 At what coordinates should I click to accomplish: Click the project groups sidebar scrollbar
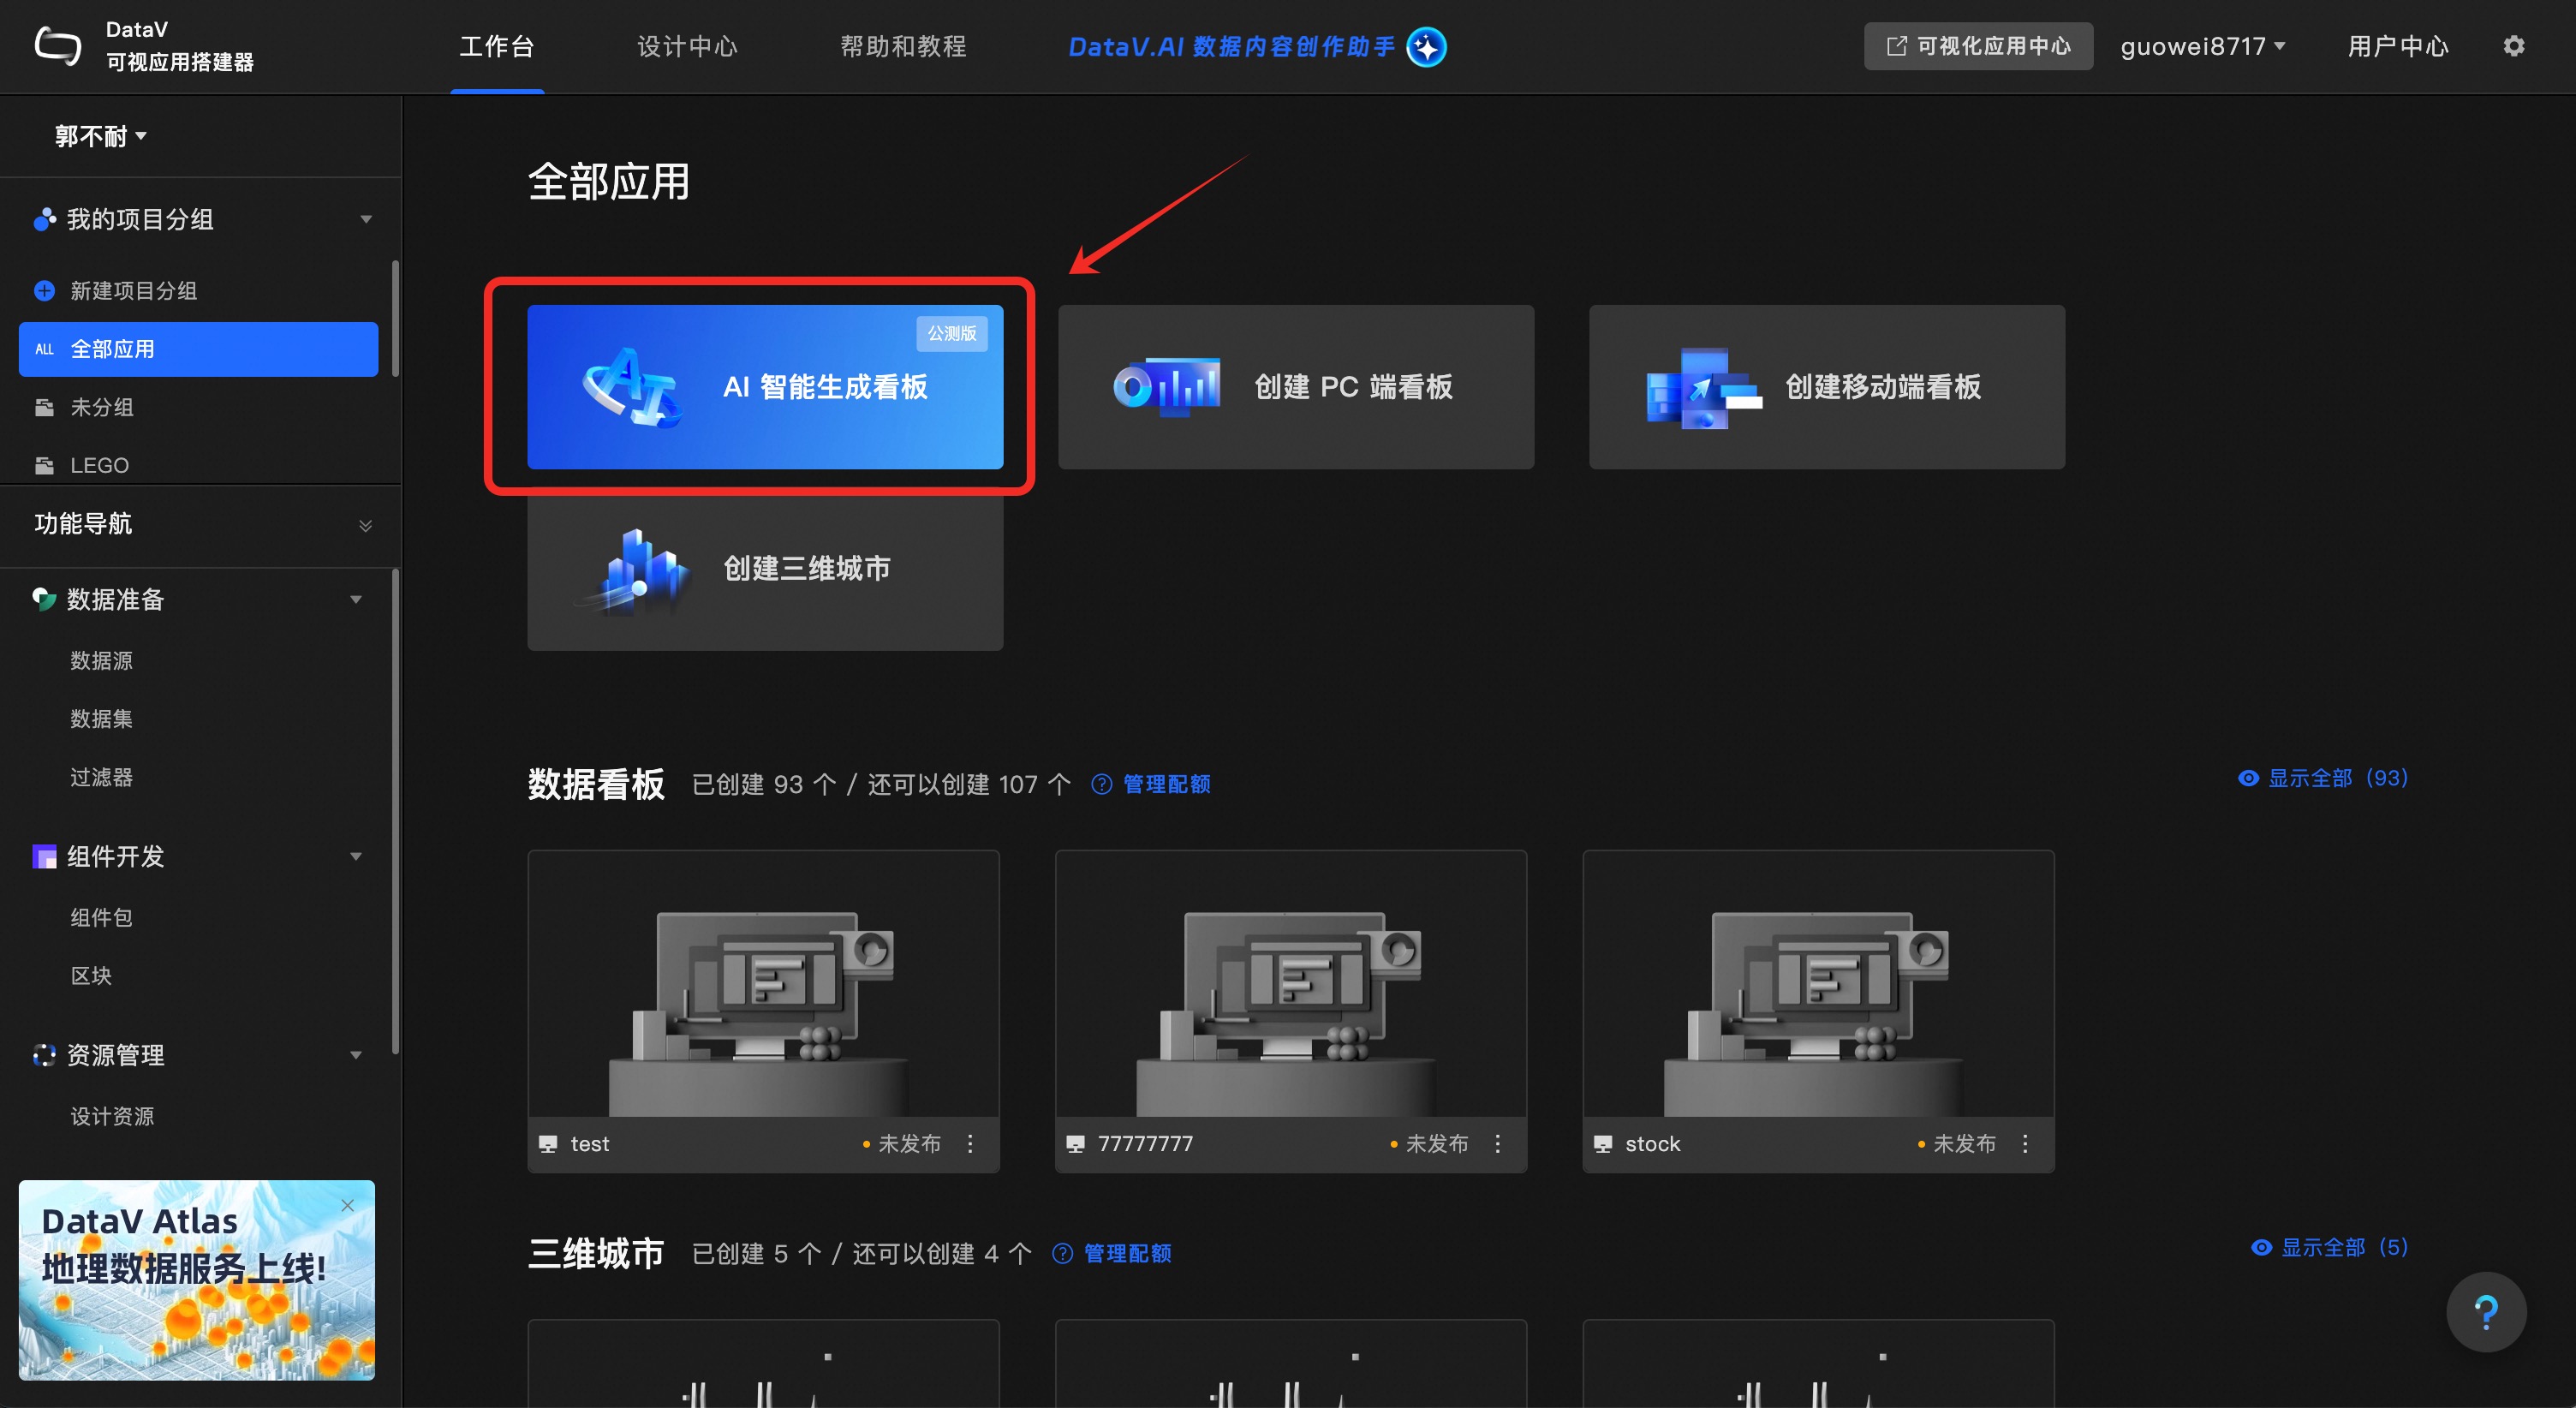(x=396, y=318)
